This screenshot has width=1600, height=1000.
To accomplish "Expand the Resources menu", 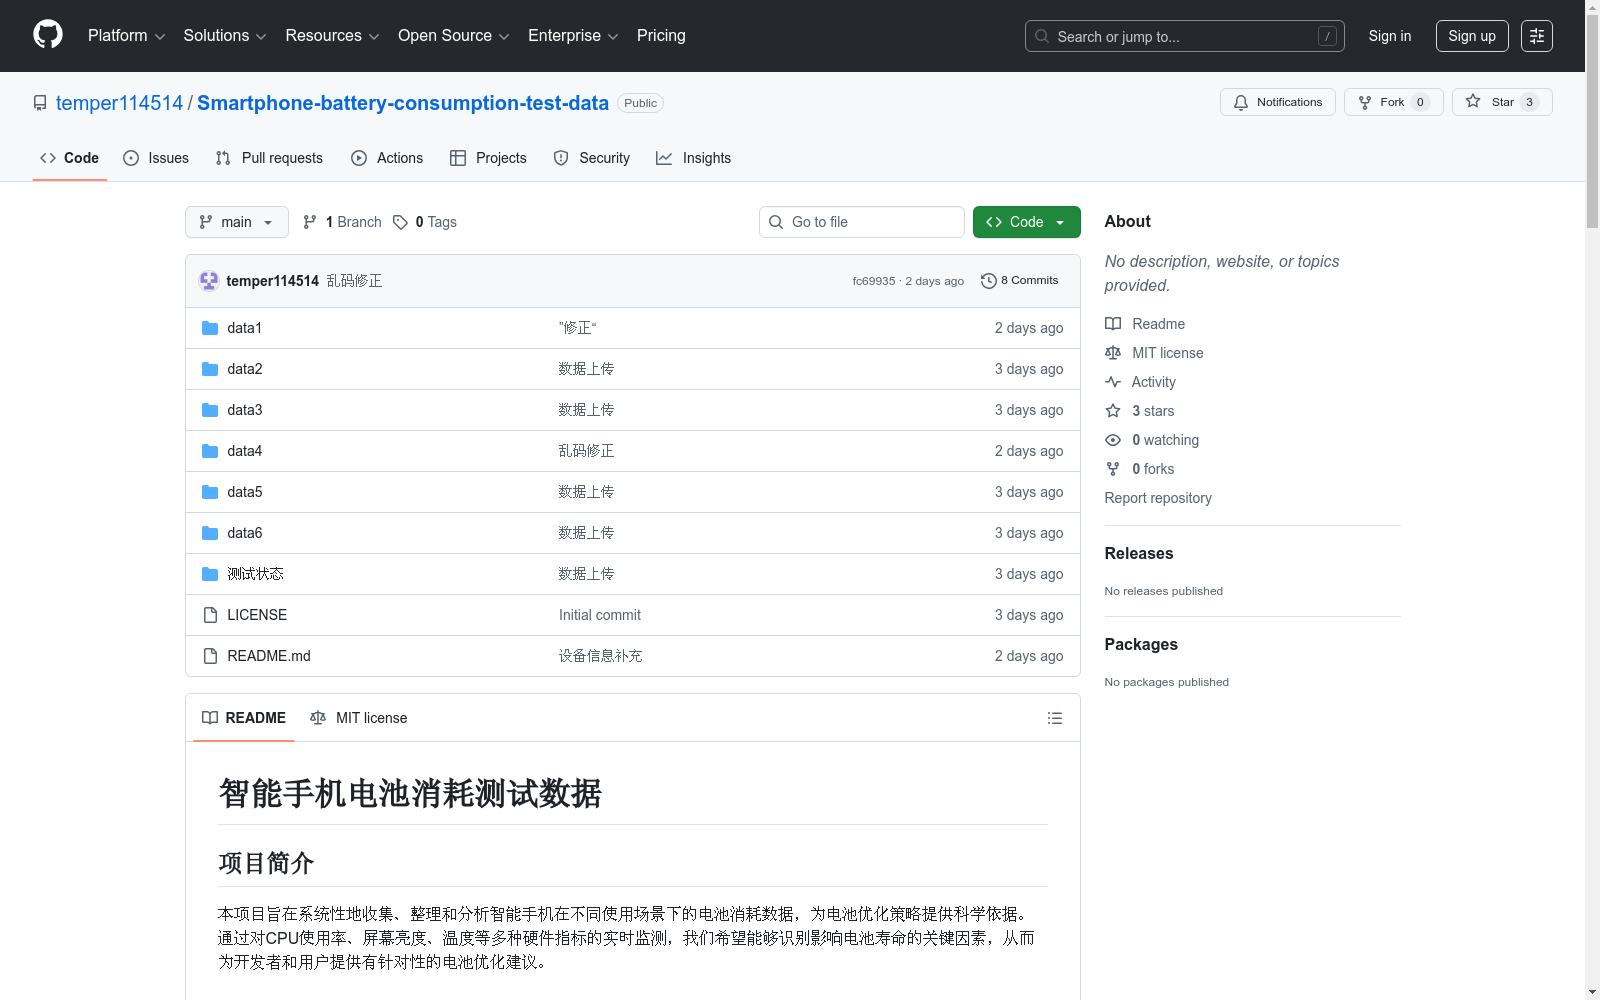I will pyautogui.click(x=333, y=36).
